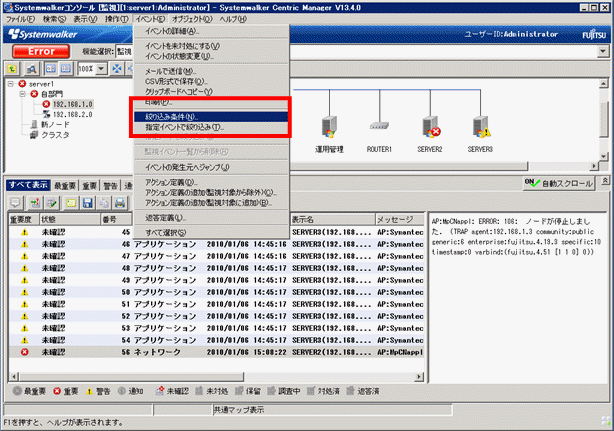
Task: Select the SERVER3 node with warning mark
Action: coord(481,127)
